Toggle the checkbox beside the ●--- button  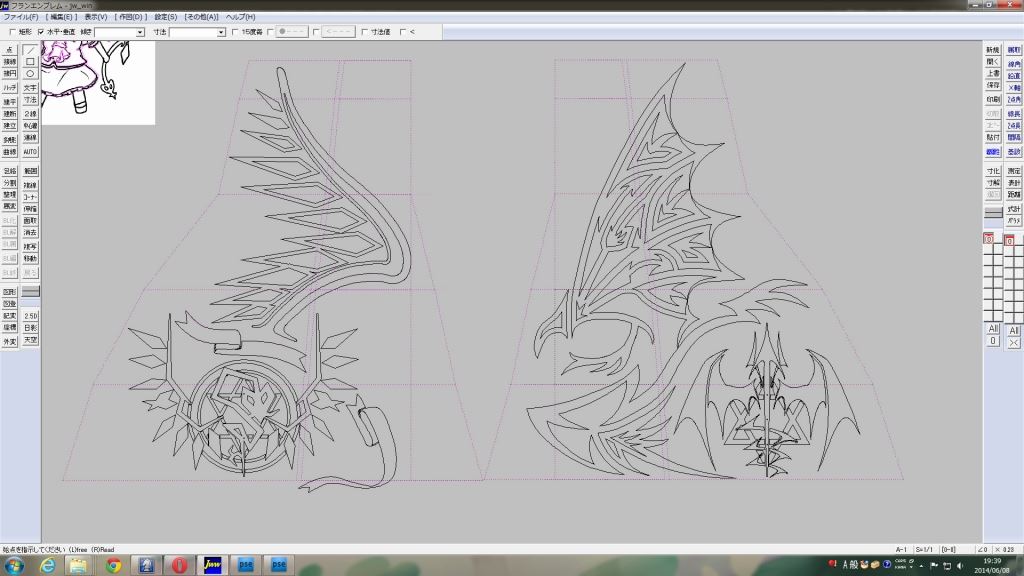270,31
